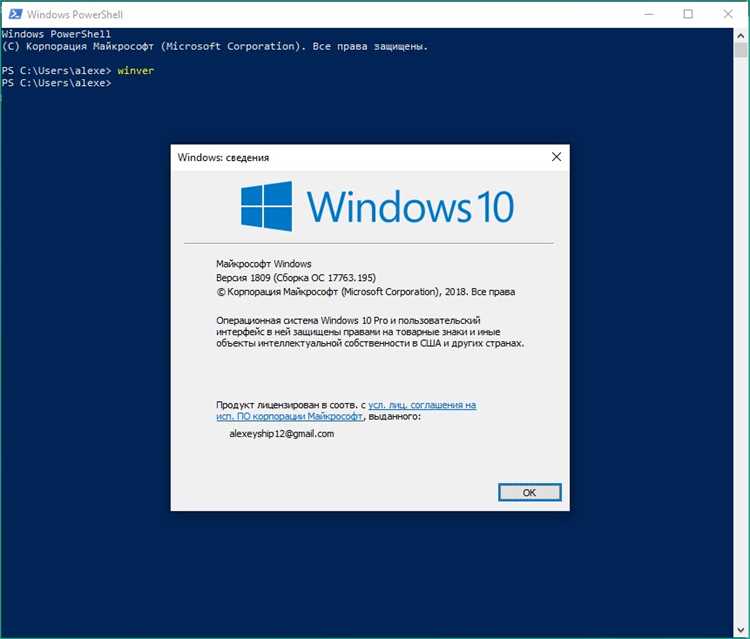Click the "Операционная система Windows 10 Pro" paragraph
The image size is (750, 639).
(x=370, y=331)
